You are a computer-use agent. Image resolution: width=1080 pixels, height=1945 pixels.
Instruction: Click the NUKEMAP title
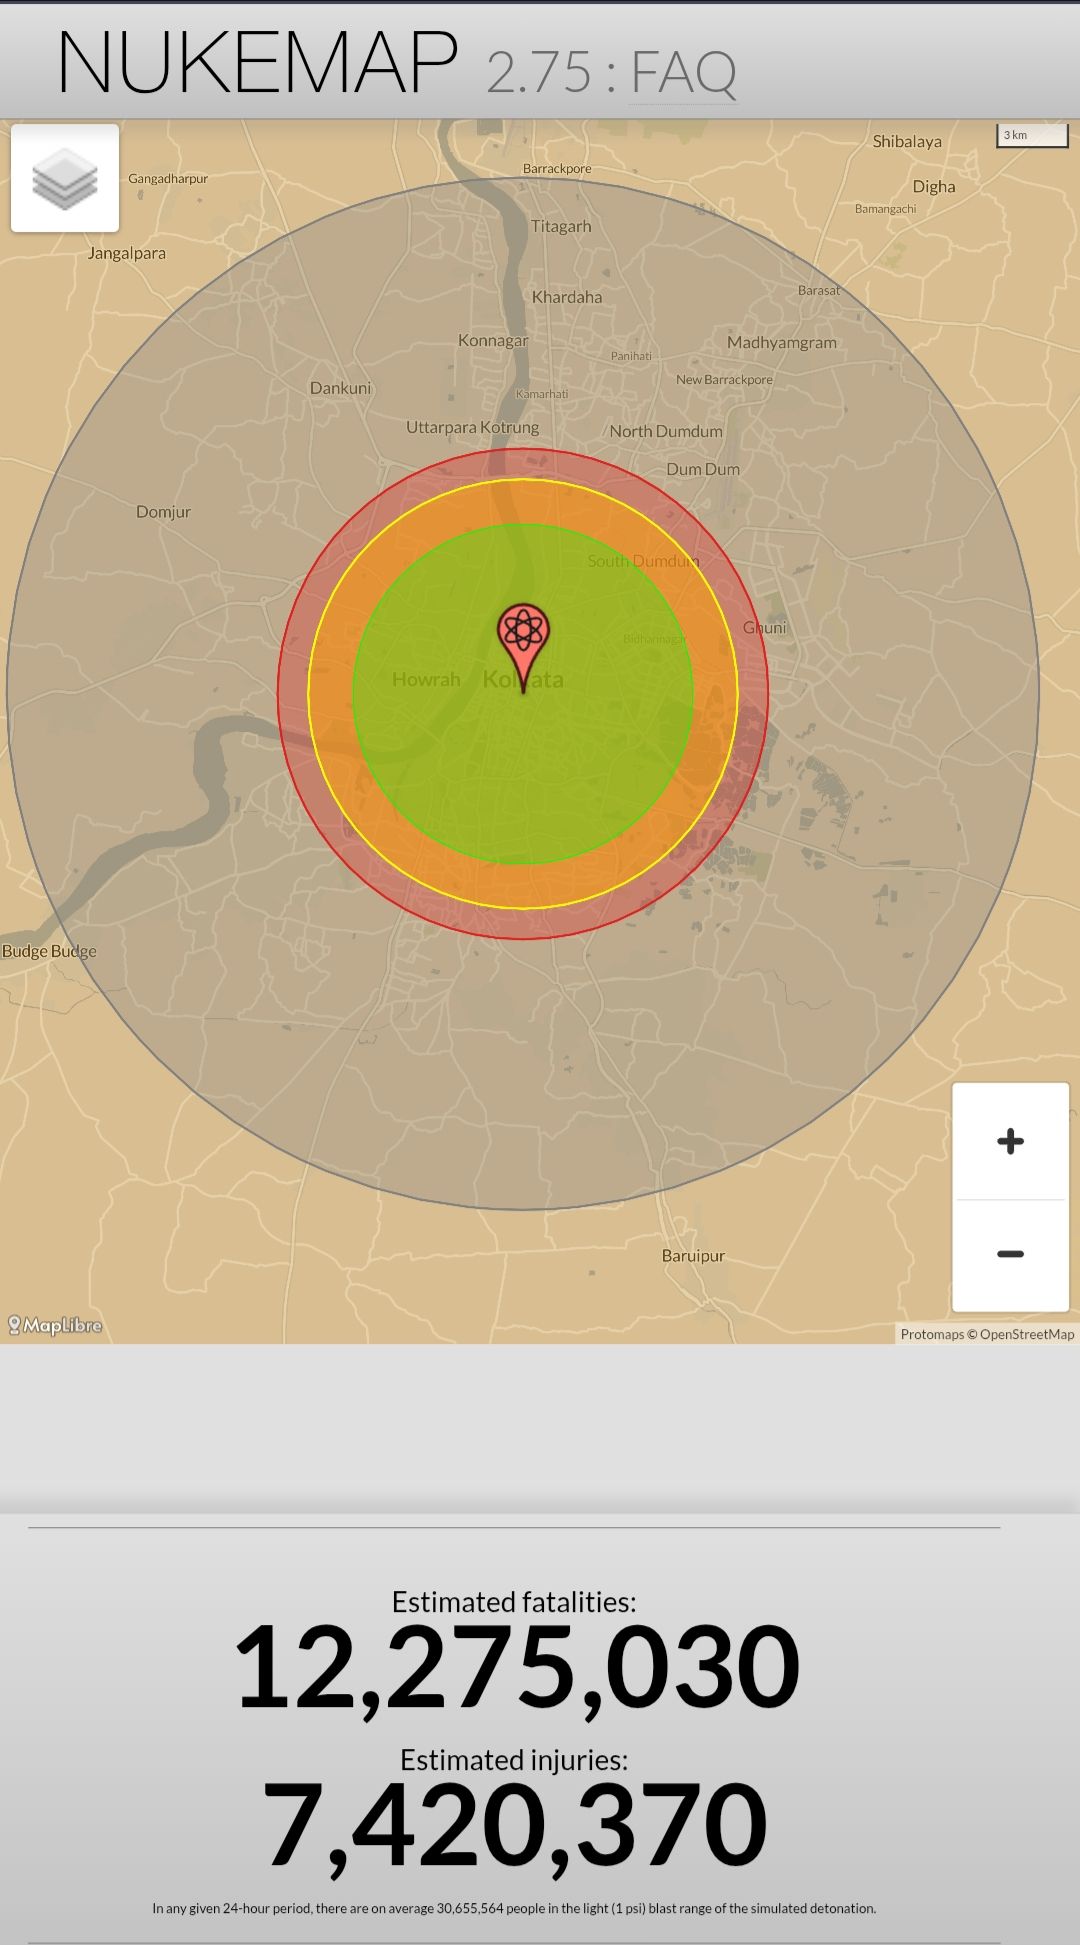(x=258, y=62)
